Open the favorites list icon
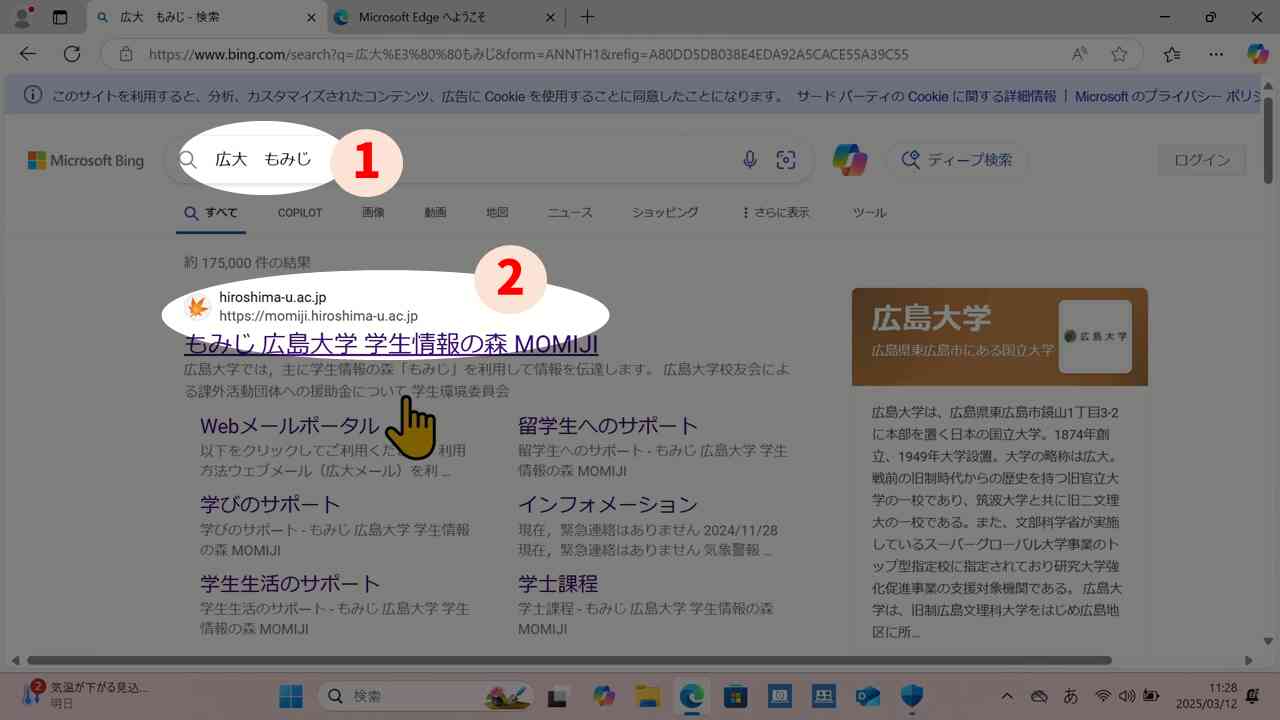Image resolution: width=1280 pixels, height=720 pixels. tap(1173, 54)
